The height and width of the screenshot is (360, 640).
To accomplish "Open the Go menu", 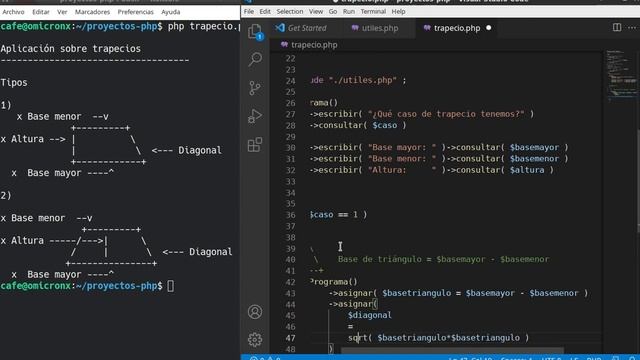I will click(x=333, y=11).
